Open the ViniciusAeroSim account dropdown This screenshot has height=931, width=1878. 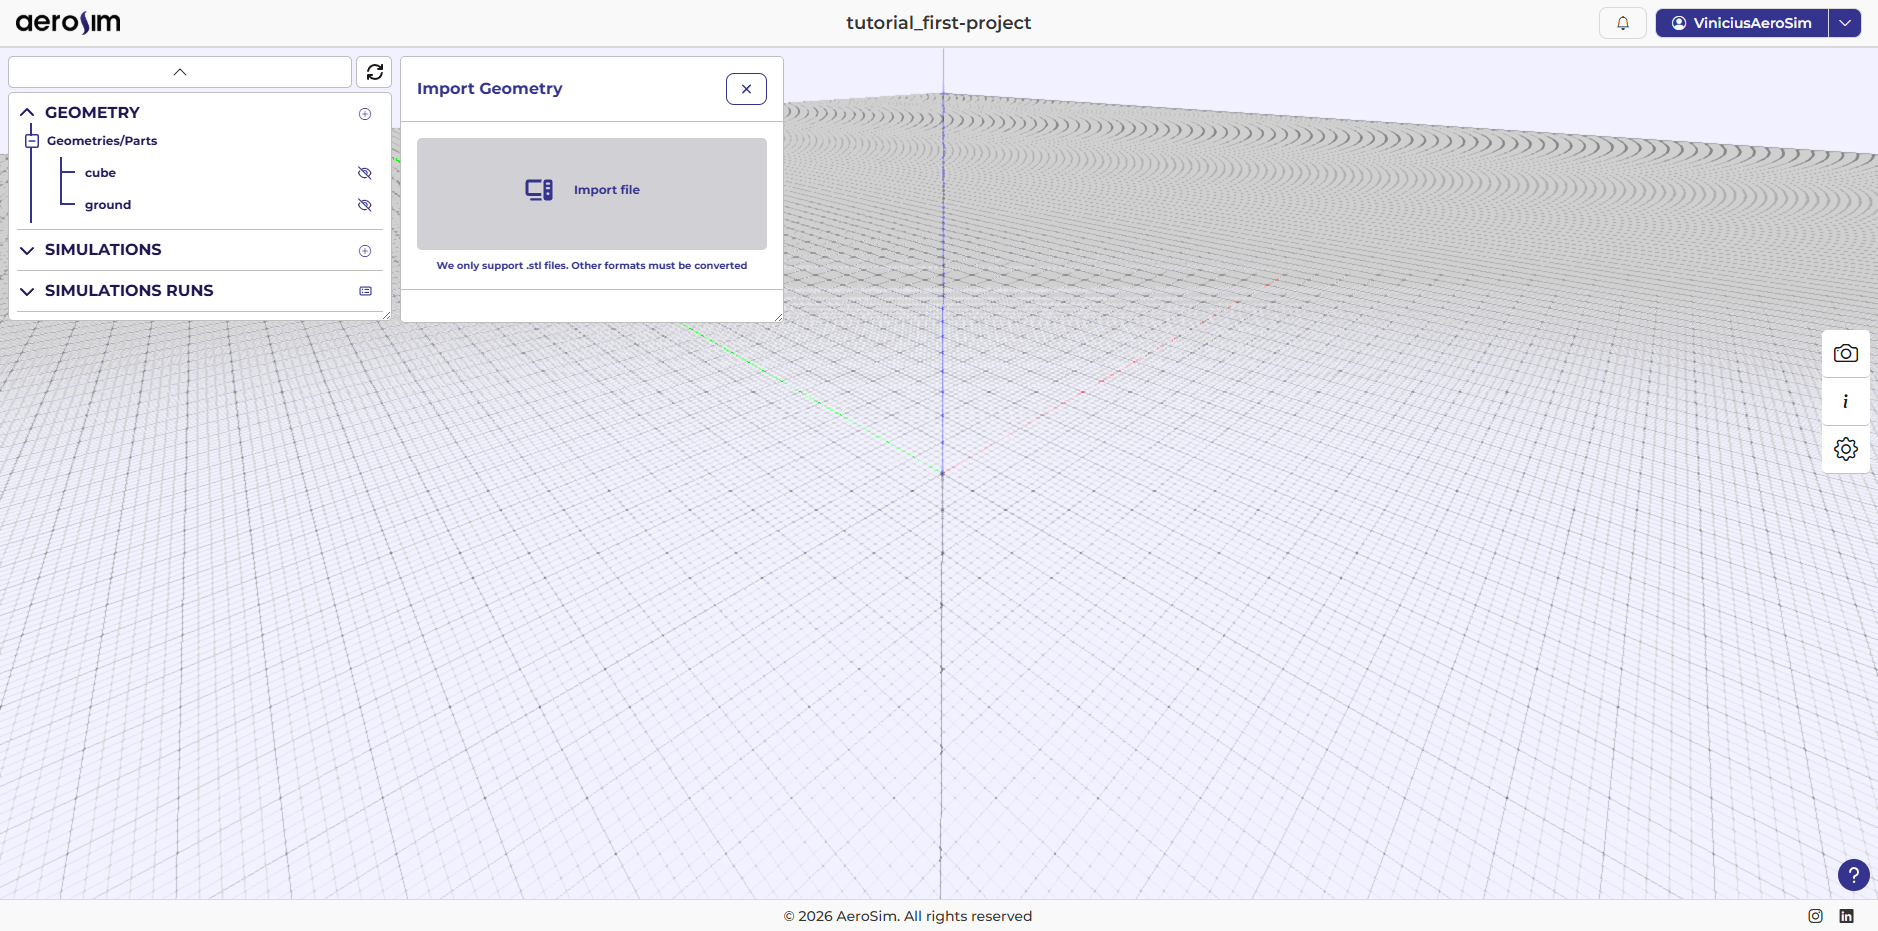(x=1845, y=23)
